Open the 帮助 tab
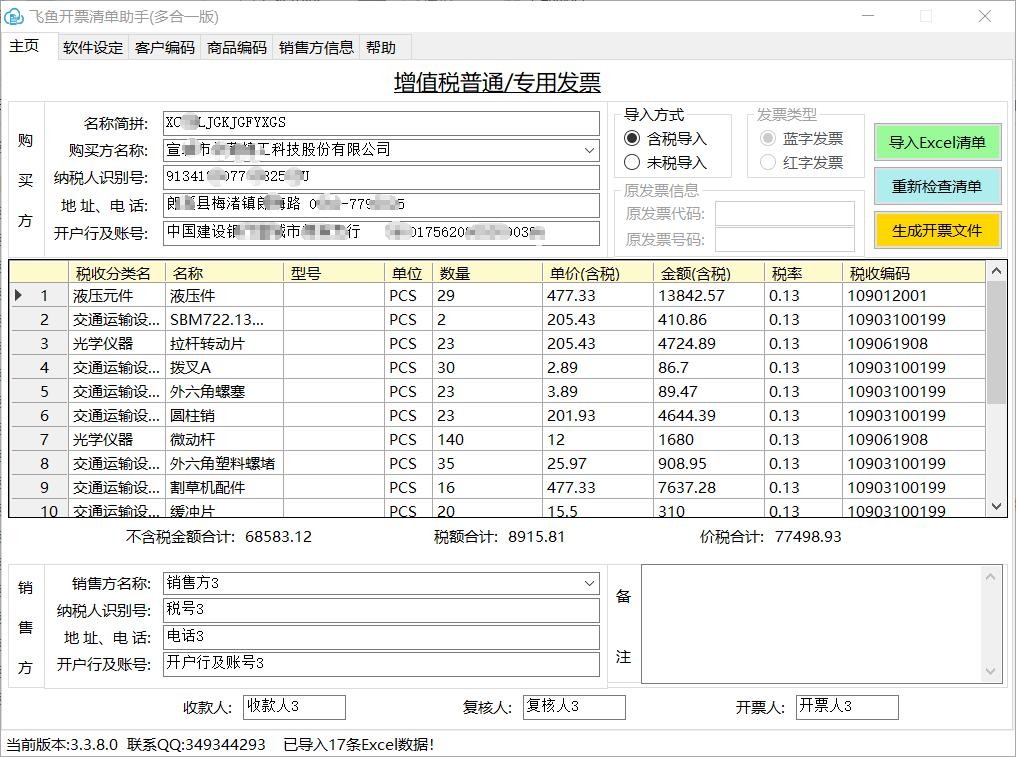 381,48
